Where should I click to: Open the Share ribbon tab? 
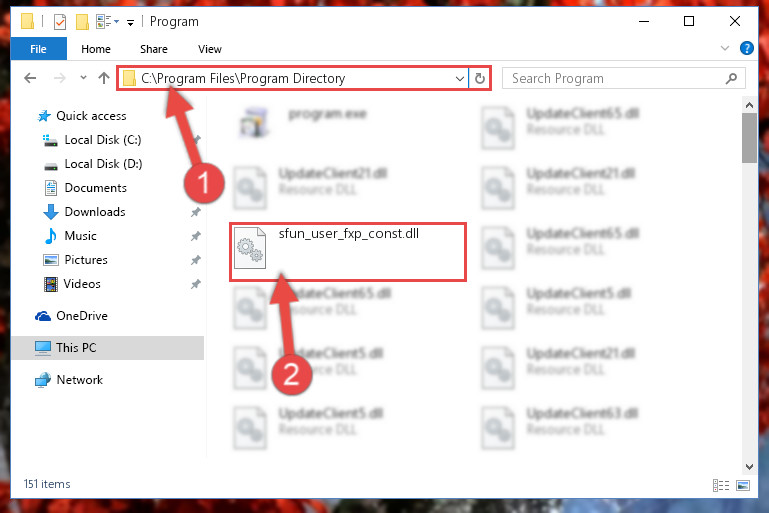[154, 49]
